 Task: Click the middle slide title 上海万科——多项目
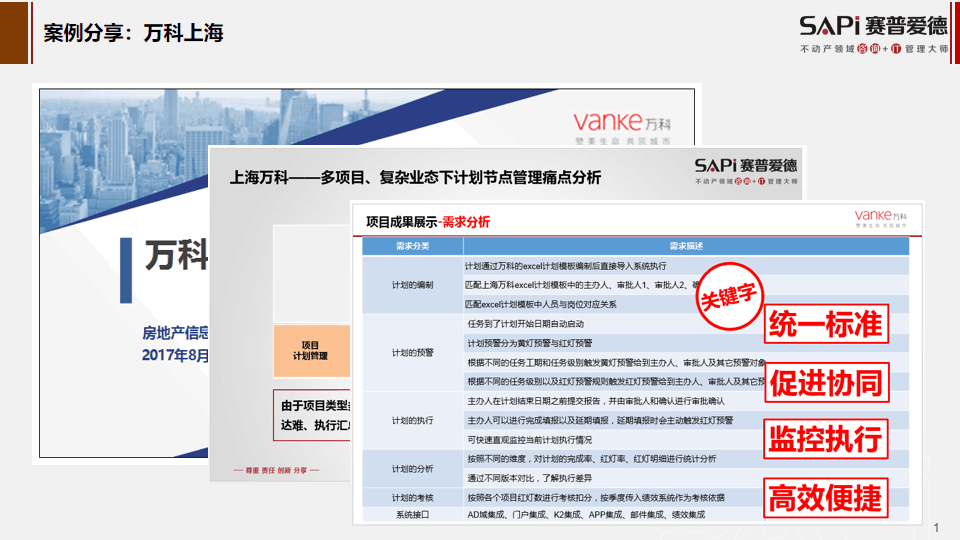(x=415, y=178)
